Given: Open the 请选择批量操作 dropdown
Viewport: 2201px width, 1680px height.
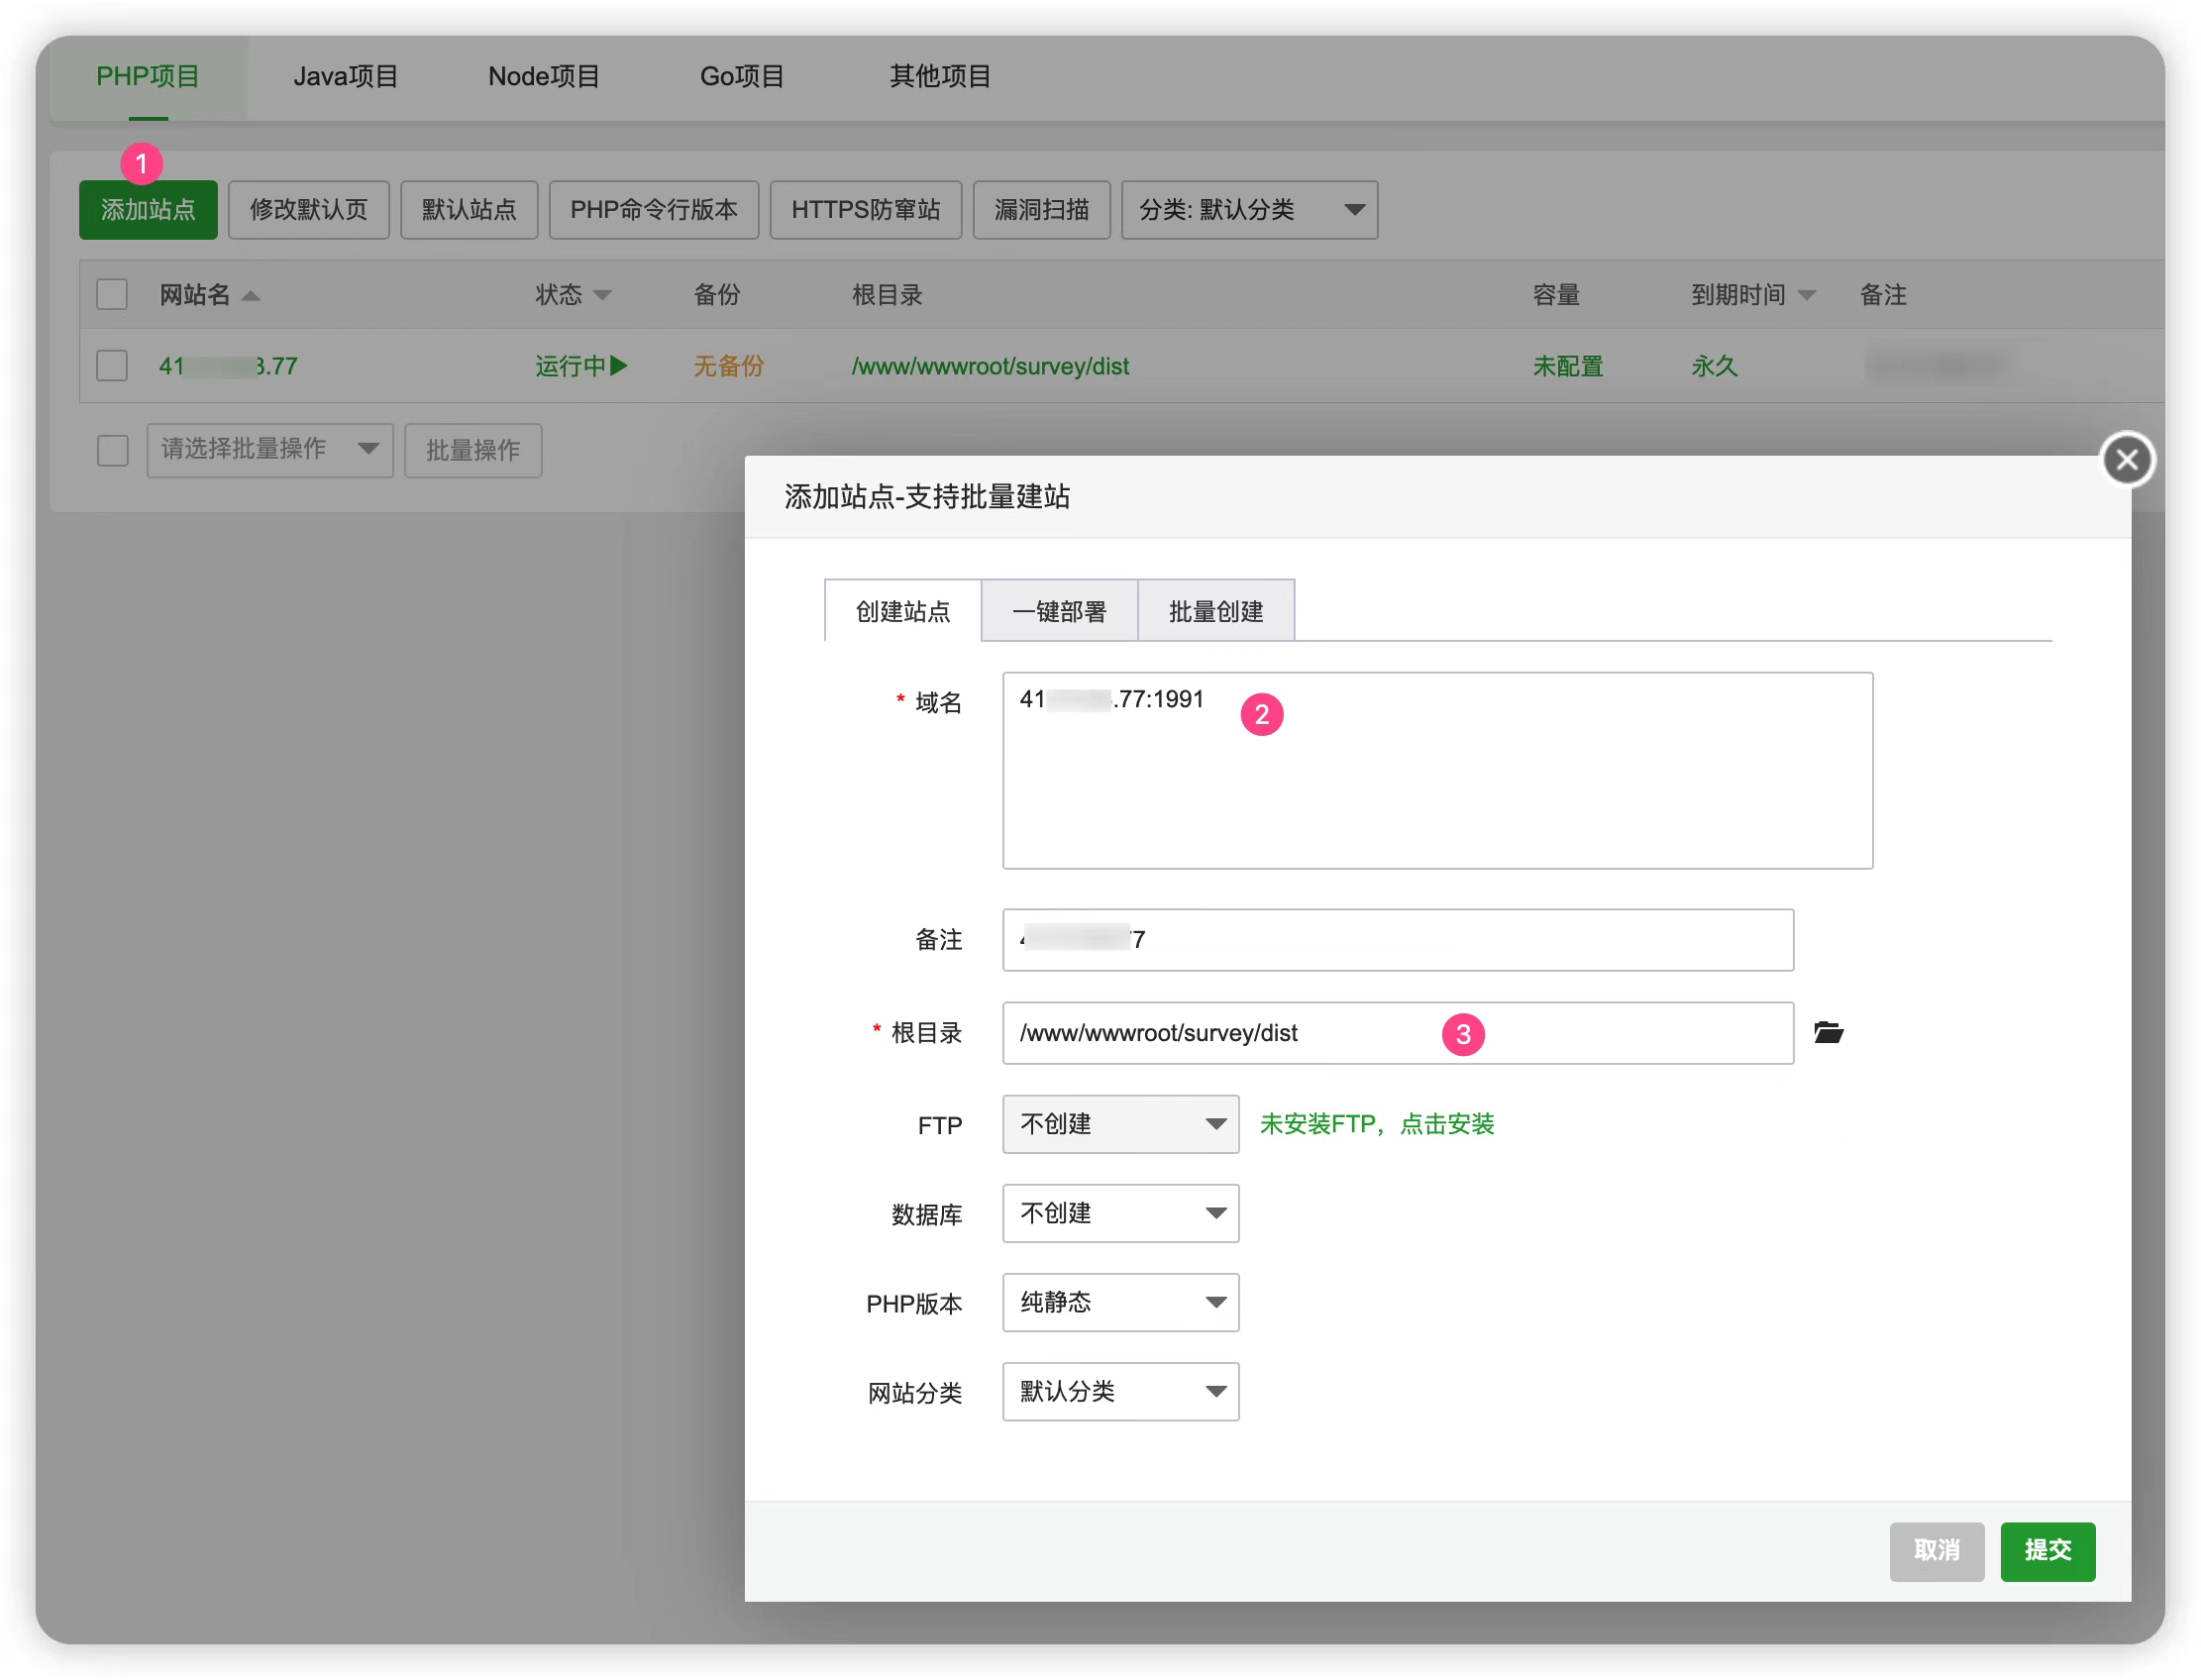Looking at the screenshot, I should [270, 450].
